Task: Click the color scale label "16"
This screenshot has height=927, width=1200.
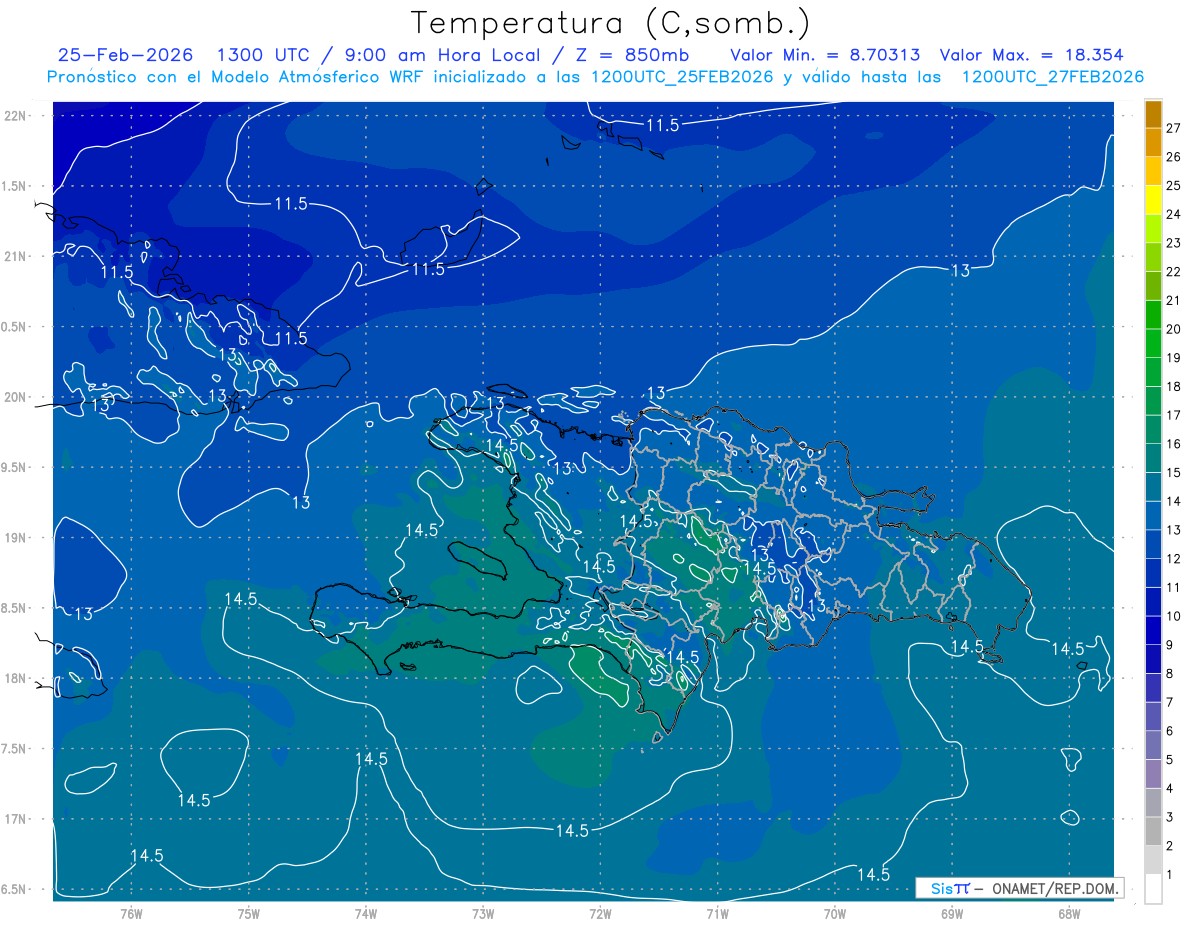Action: [x=1173, y=444]
